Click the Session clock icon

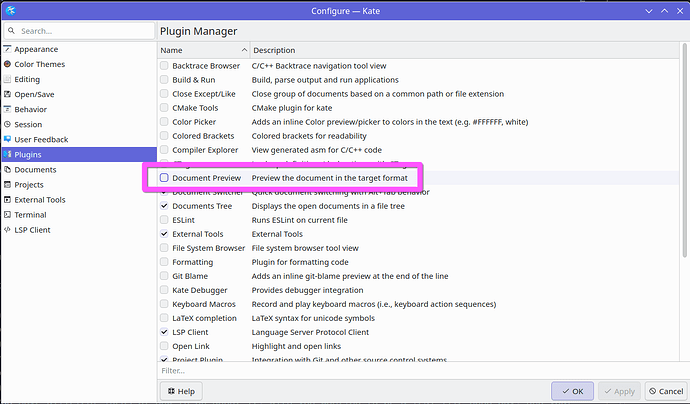tap(7, 124)
